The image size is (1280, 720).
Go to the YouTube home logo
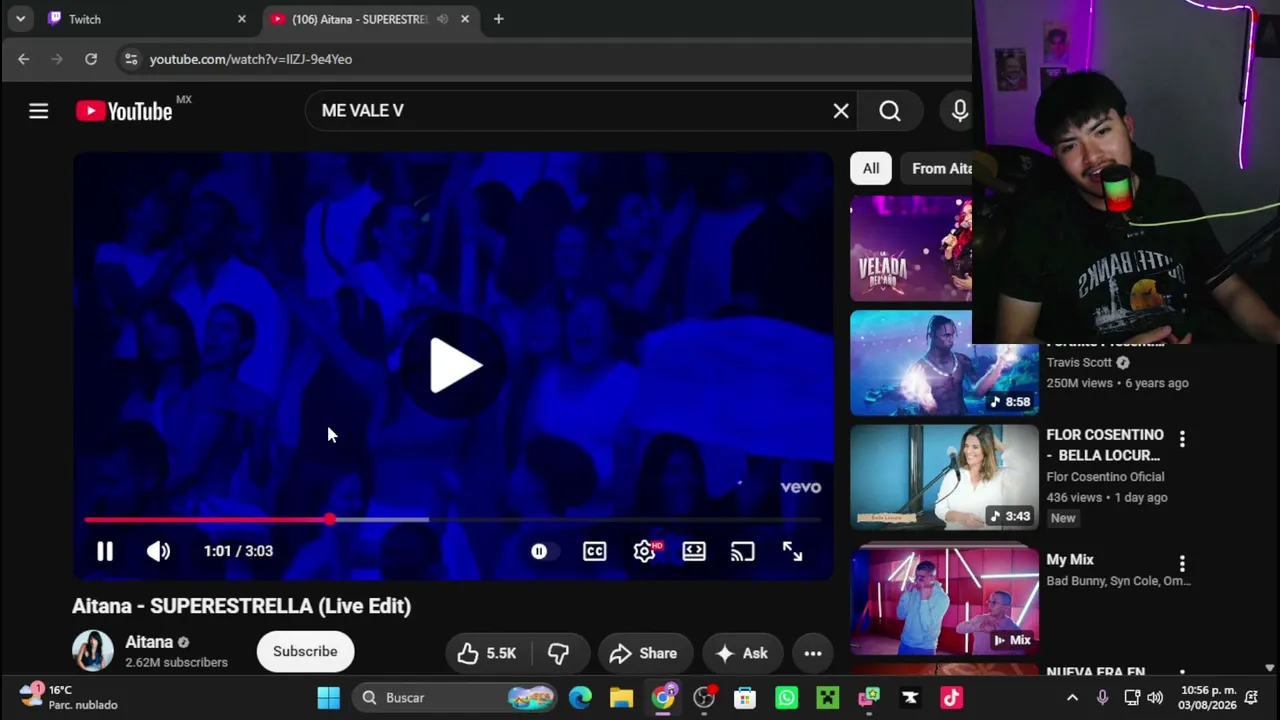124,111
